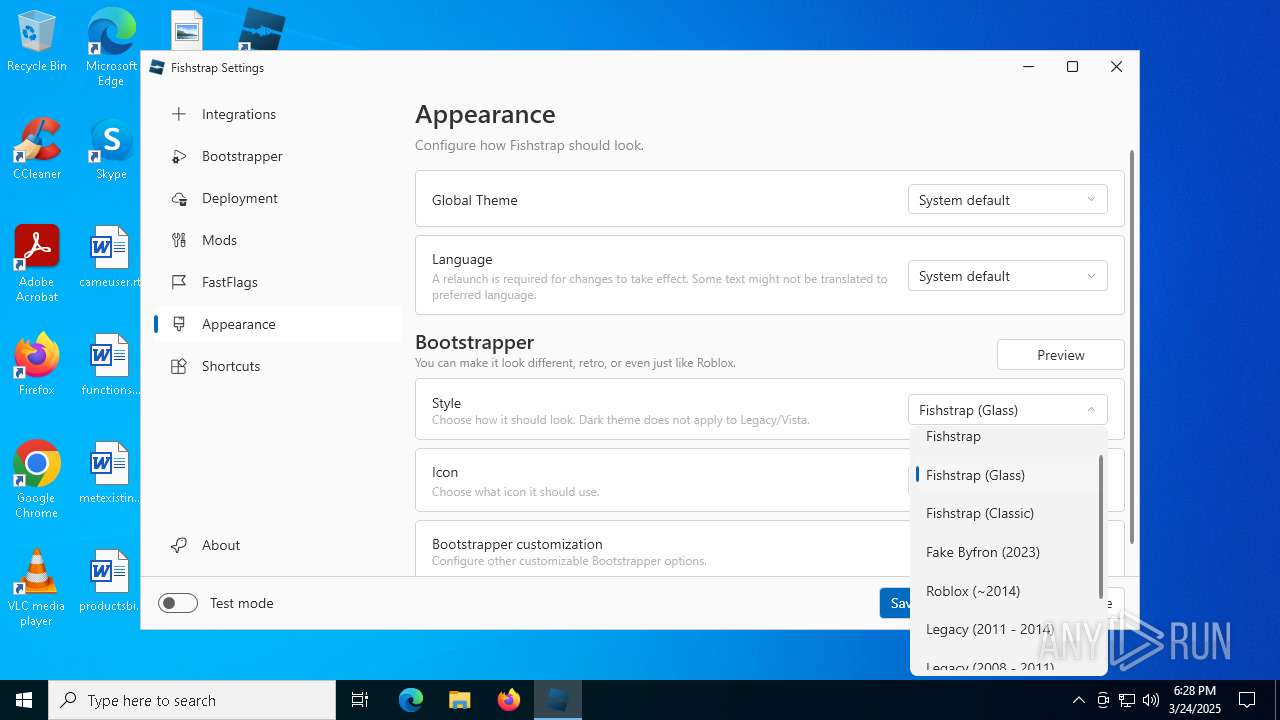Select the Skype desktop icon
The image size is (1280, 720).
[x=111, y=150]
